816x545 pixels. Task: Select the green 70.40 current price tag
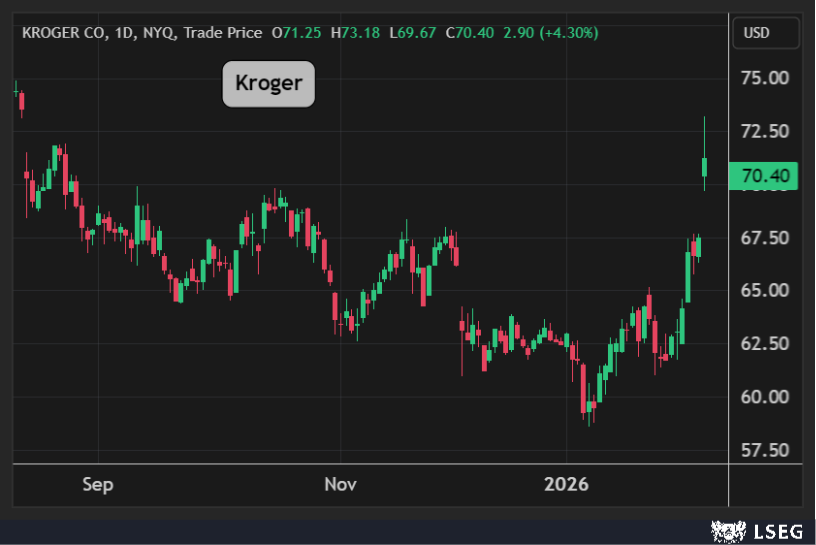coord(765,177)
